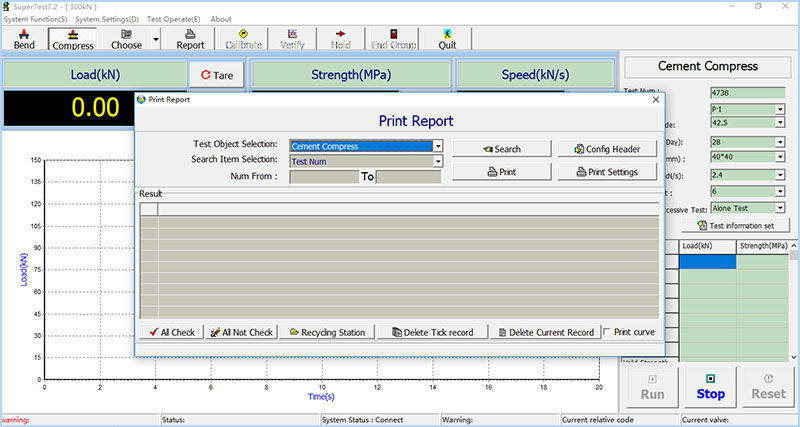Open Config Header settings
This screenshot has width=800, height=427.
[x=607, y=149]
